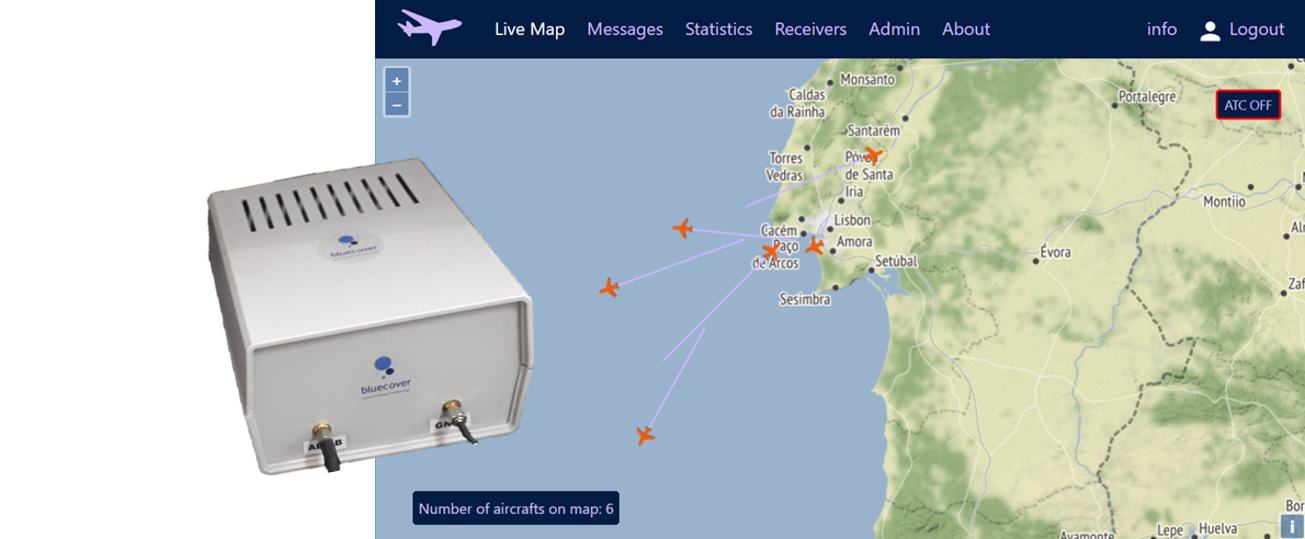Viewport: 1305px width, 539px height.
Task: Open the Live Map tab
Action: tap(530, 29)
